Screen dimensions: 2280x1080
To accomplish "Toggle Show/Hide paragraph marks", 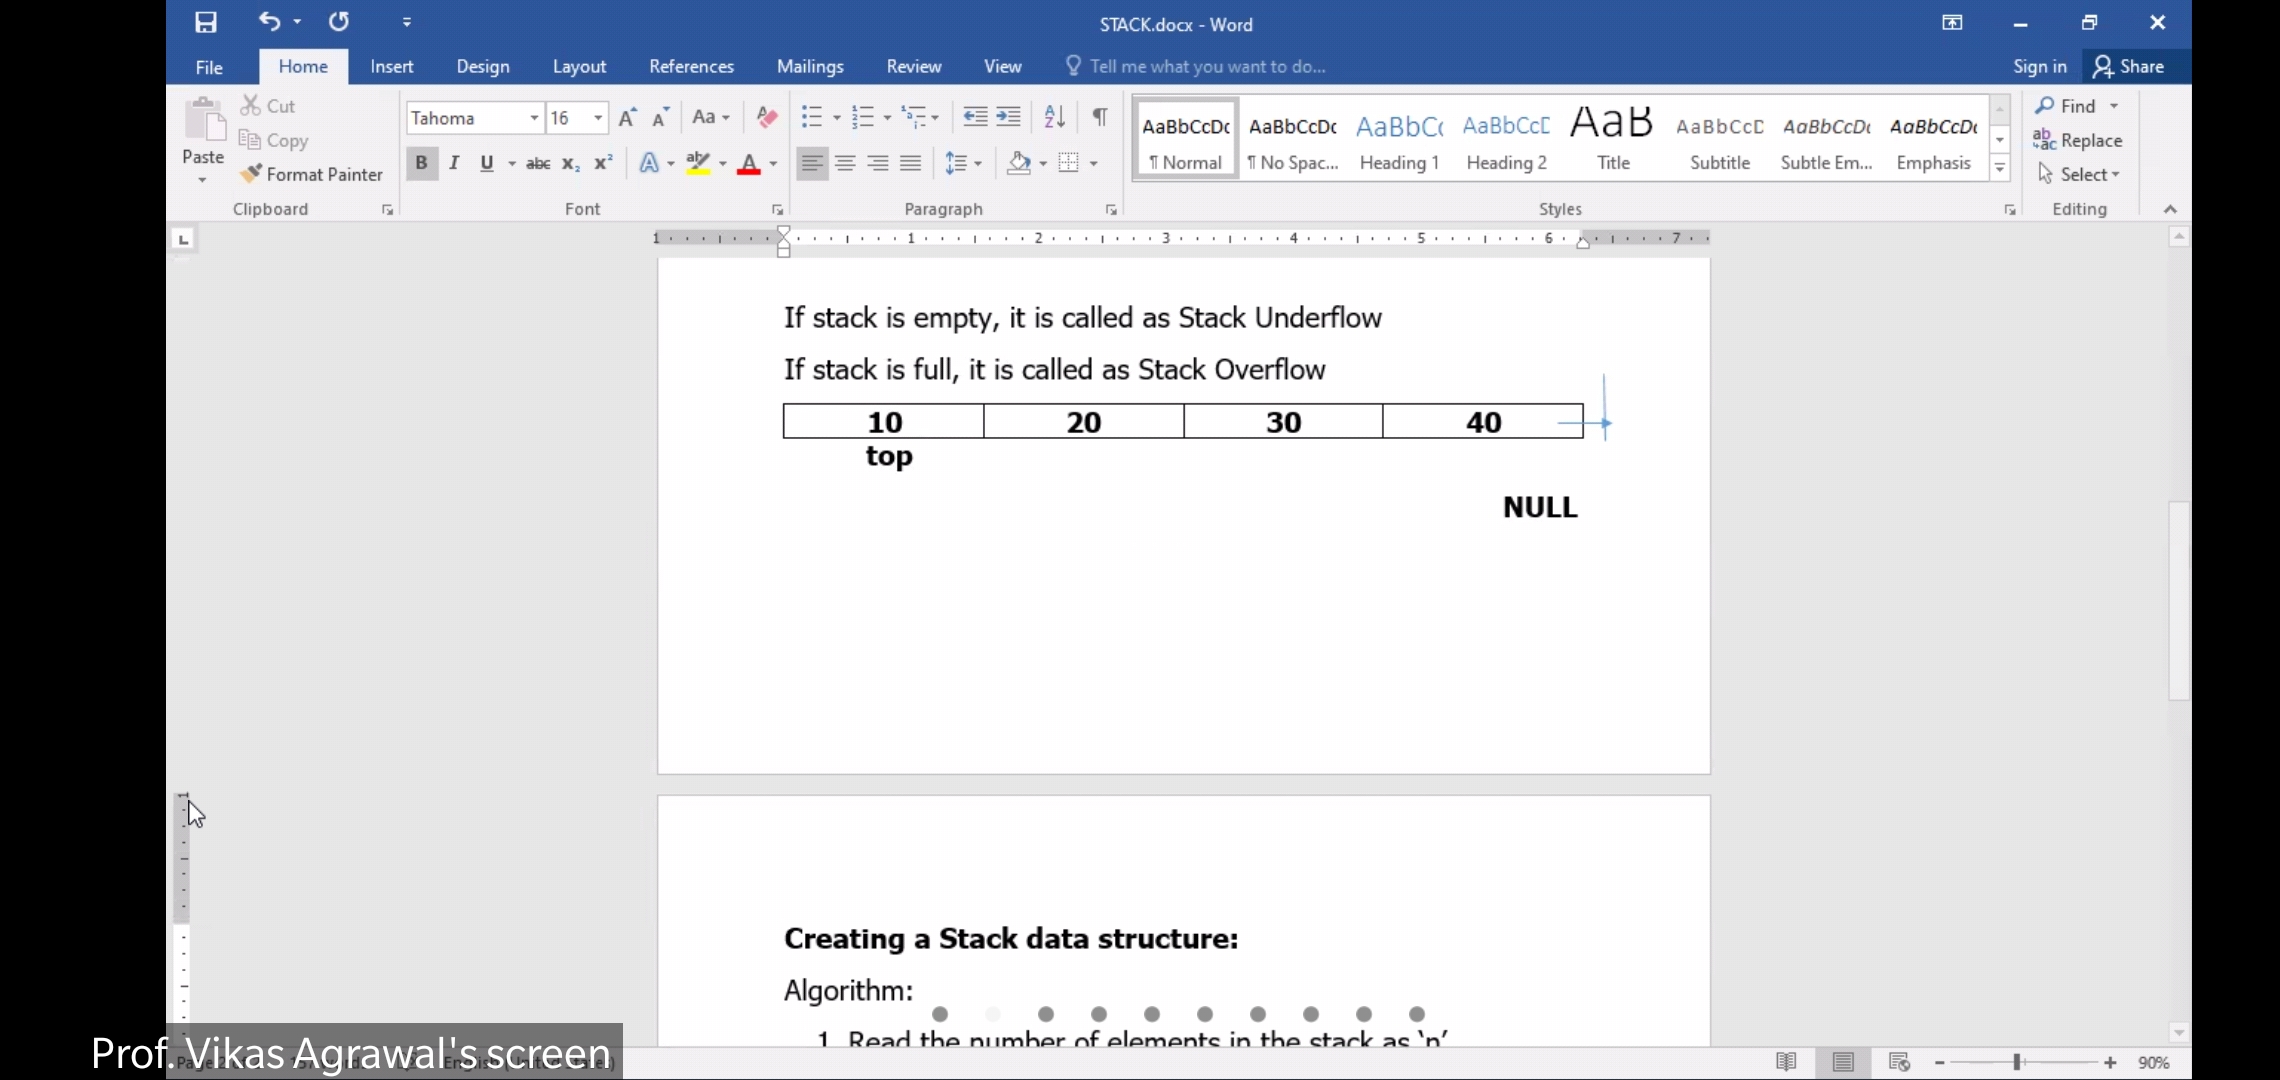I will (1099, 117).
